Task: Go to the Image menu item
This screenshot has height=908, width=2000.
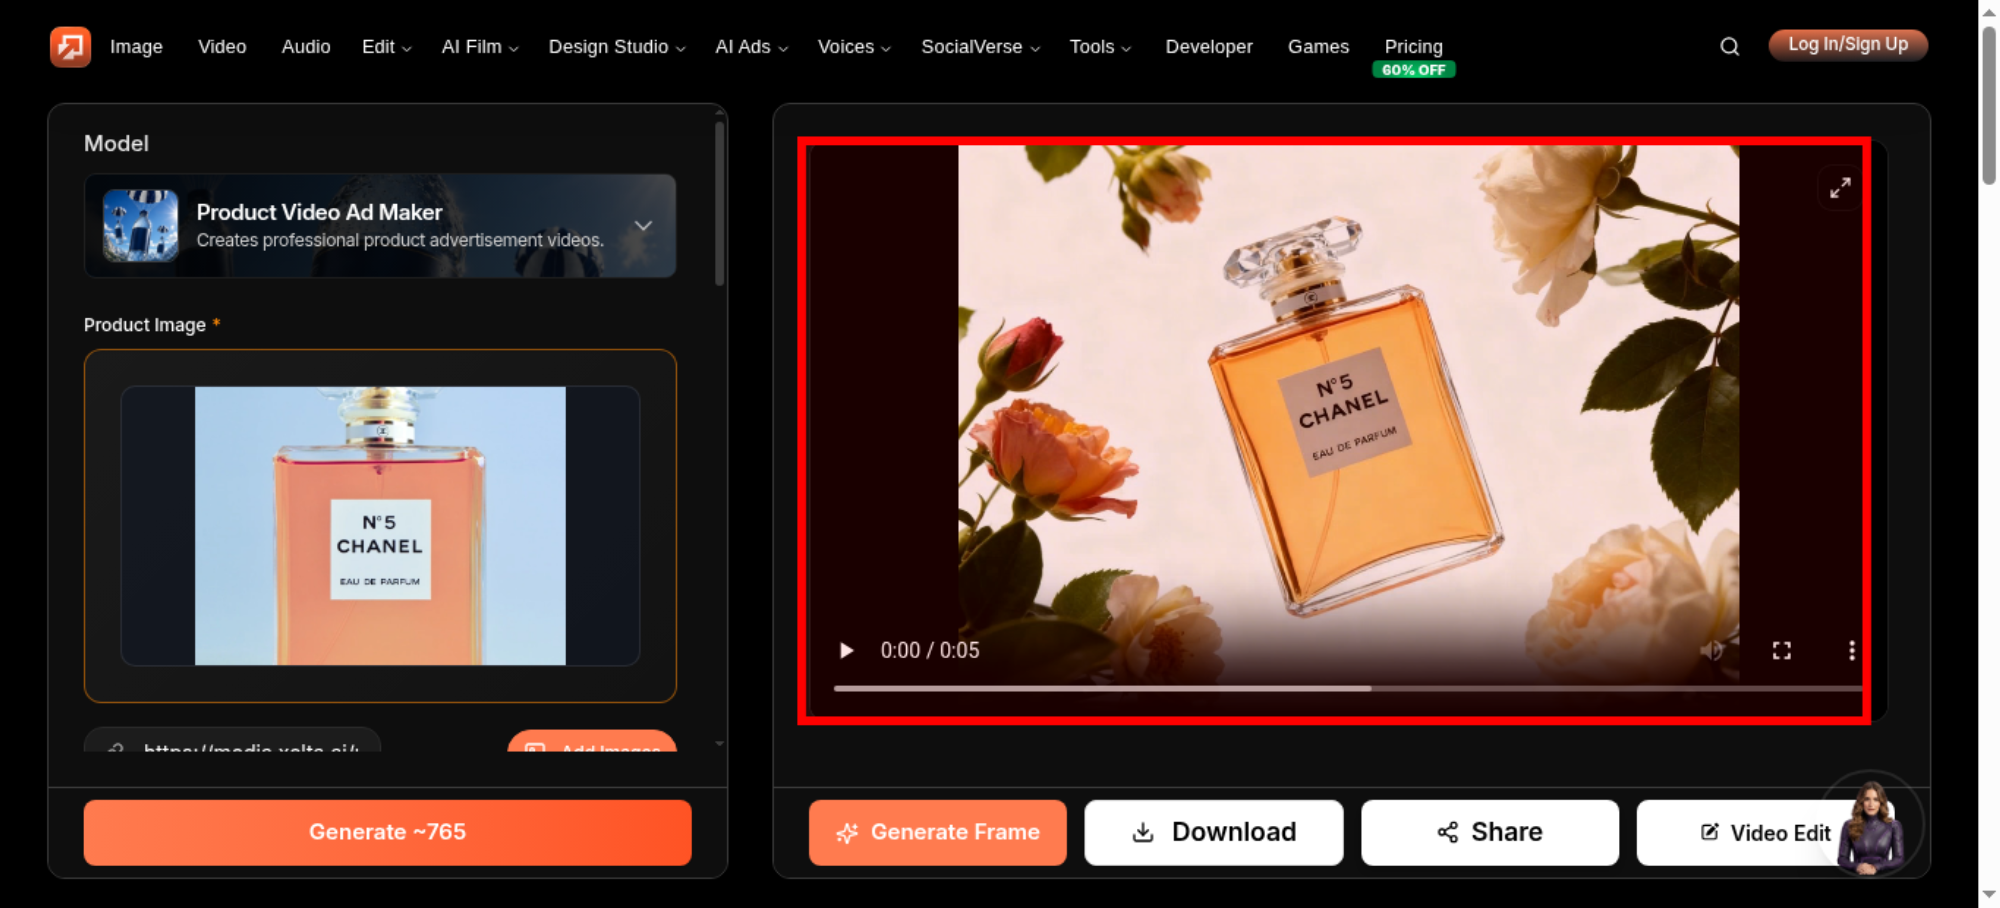Action: (x=136, y=47)
